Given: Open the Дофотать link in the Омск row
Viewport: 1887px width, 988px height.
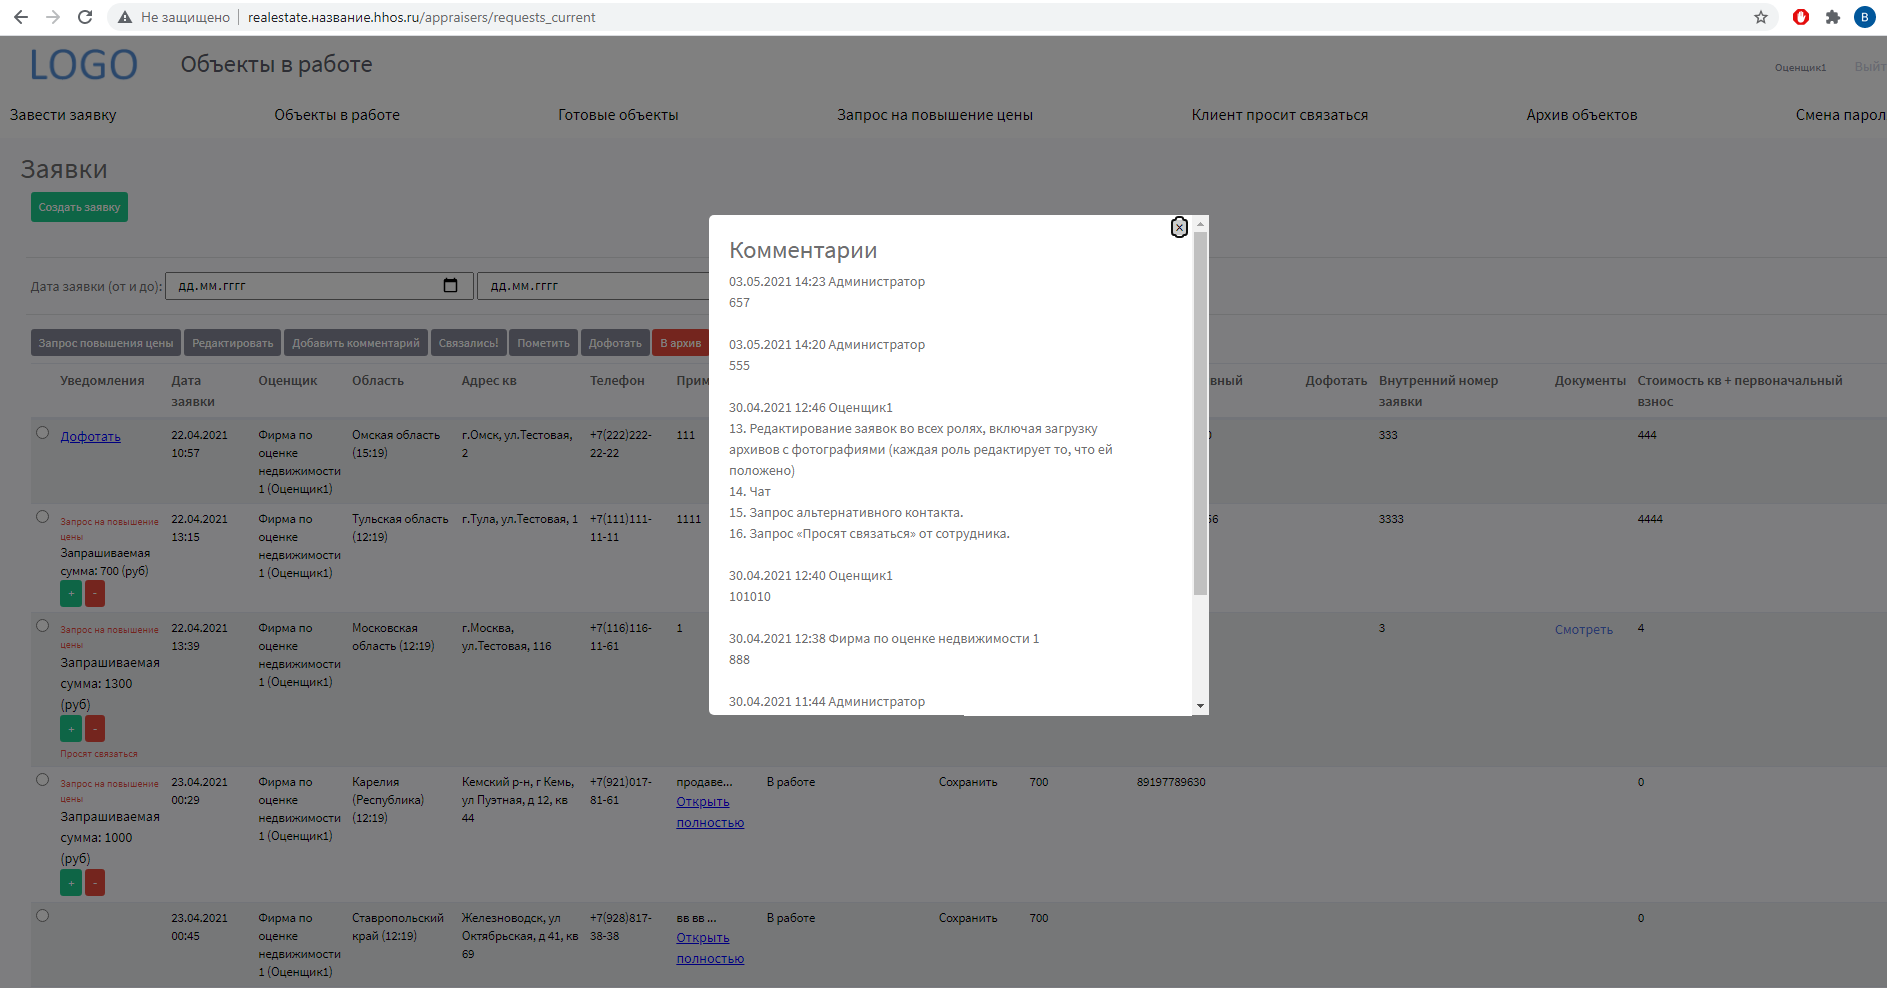Looking at the screenshot, I should pos(90,437).
